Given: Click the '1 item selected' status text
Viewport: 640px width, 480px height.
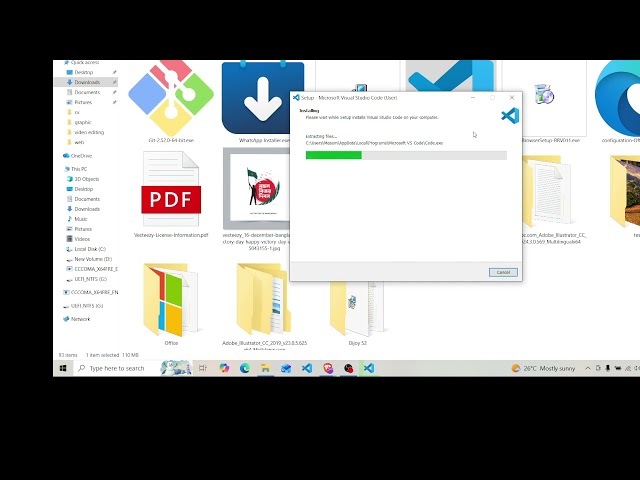Looking at the screenshot, I should (102, 355).
